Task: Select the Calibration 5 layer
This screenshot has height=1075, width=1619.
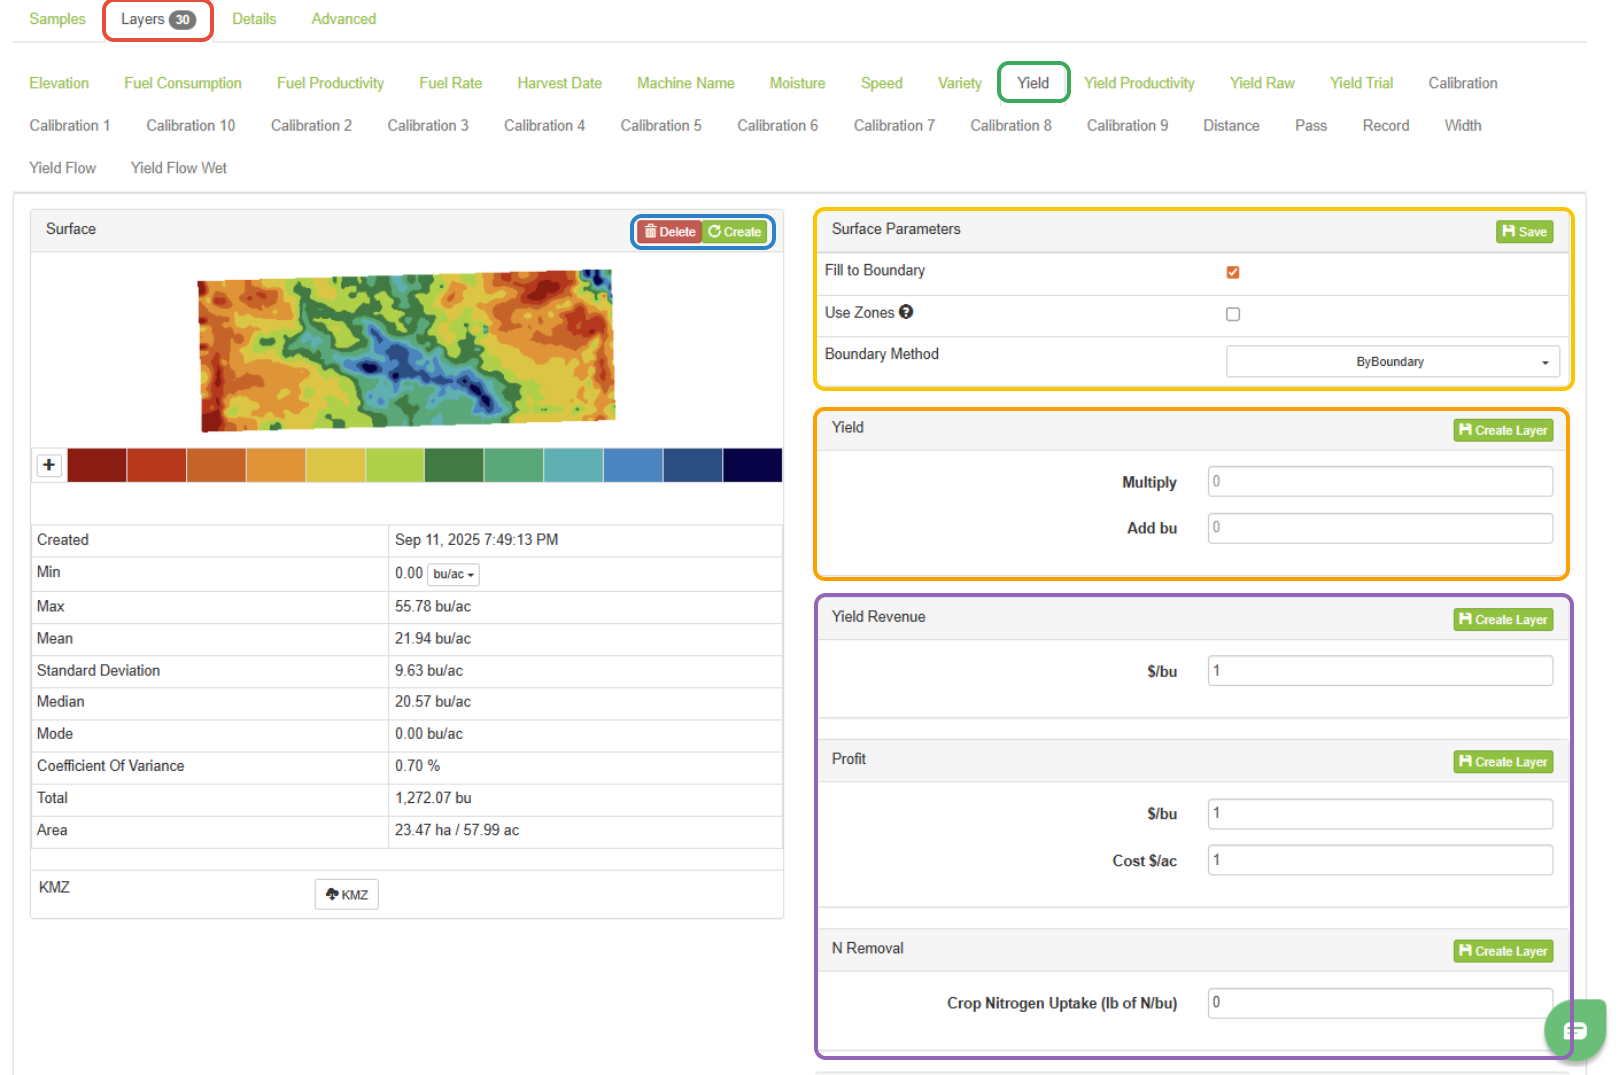Action: [x=661, y=125]
